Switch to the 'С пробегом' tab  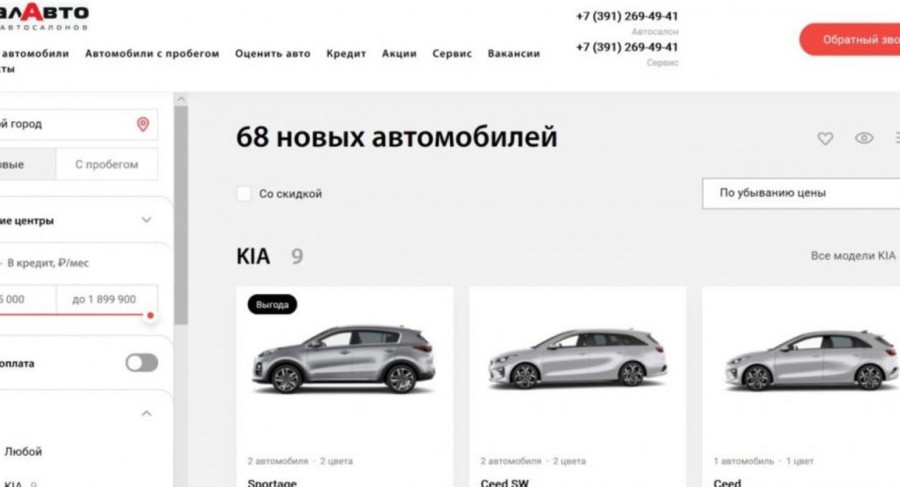107,164
